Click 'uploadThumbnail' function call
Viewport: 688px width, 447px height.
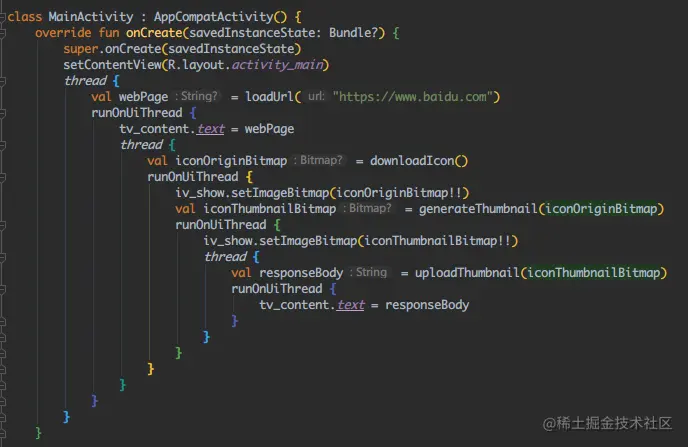click(x=467, y=273)
